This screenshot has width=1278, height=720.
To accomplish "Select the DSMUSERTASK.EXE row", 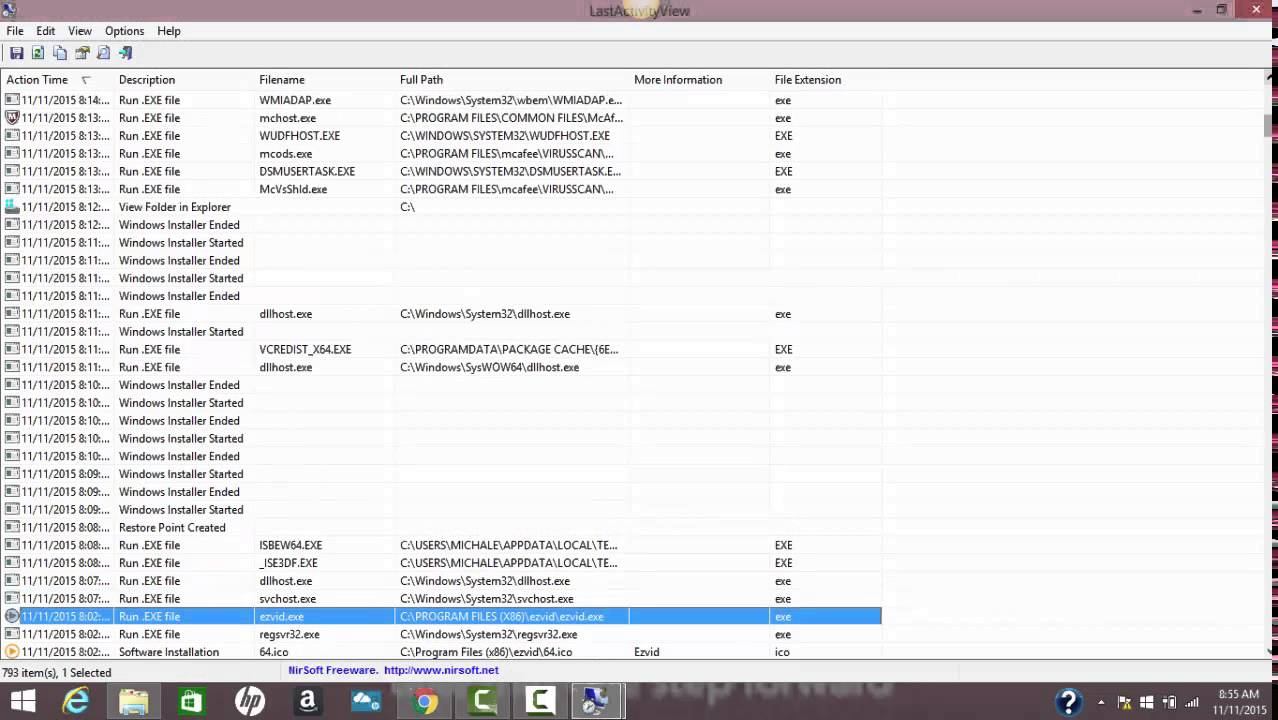I will click(x=441, y=172).
